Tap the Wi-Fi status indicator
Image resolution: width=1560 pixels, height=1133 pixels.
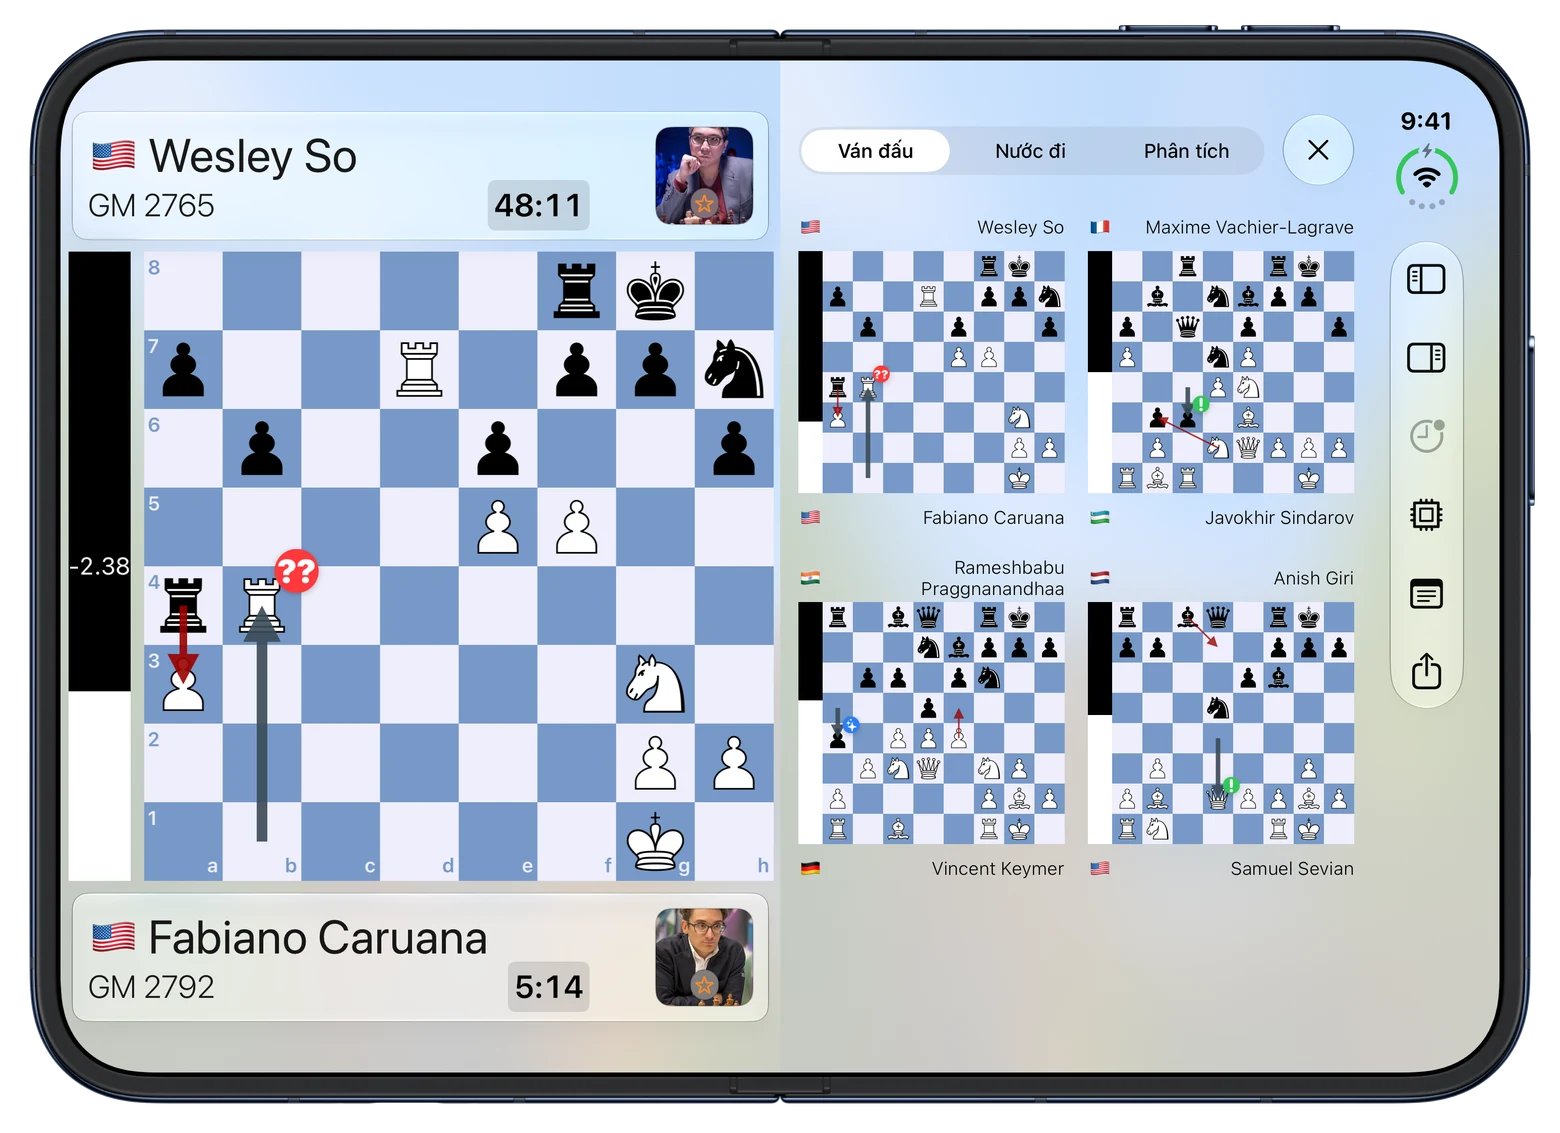[x=1427, y=177]
